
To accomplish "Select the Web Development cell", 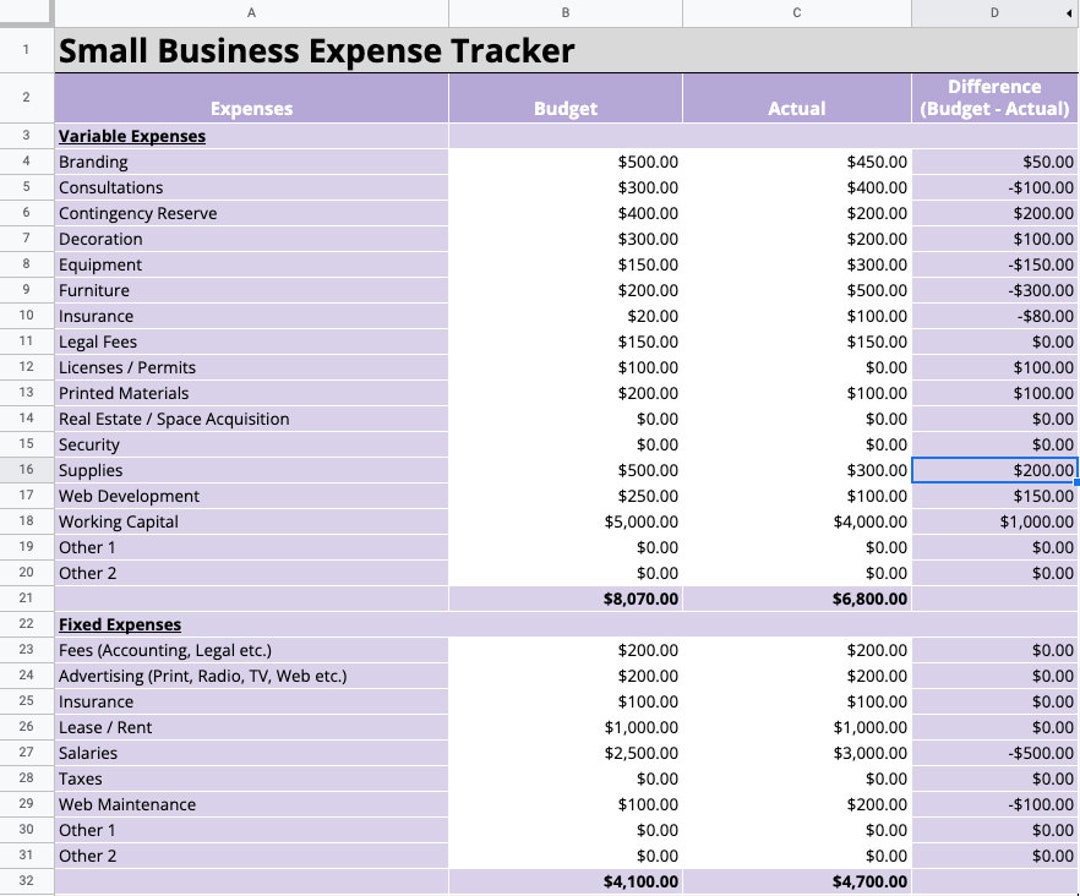I will point(251,496).
